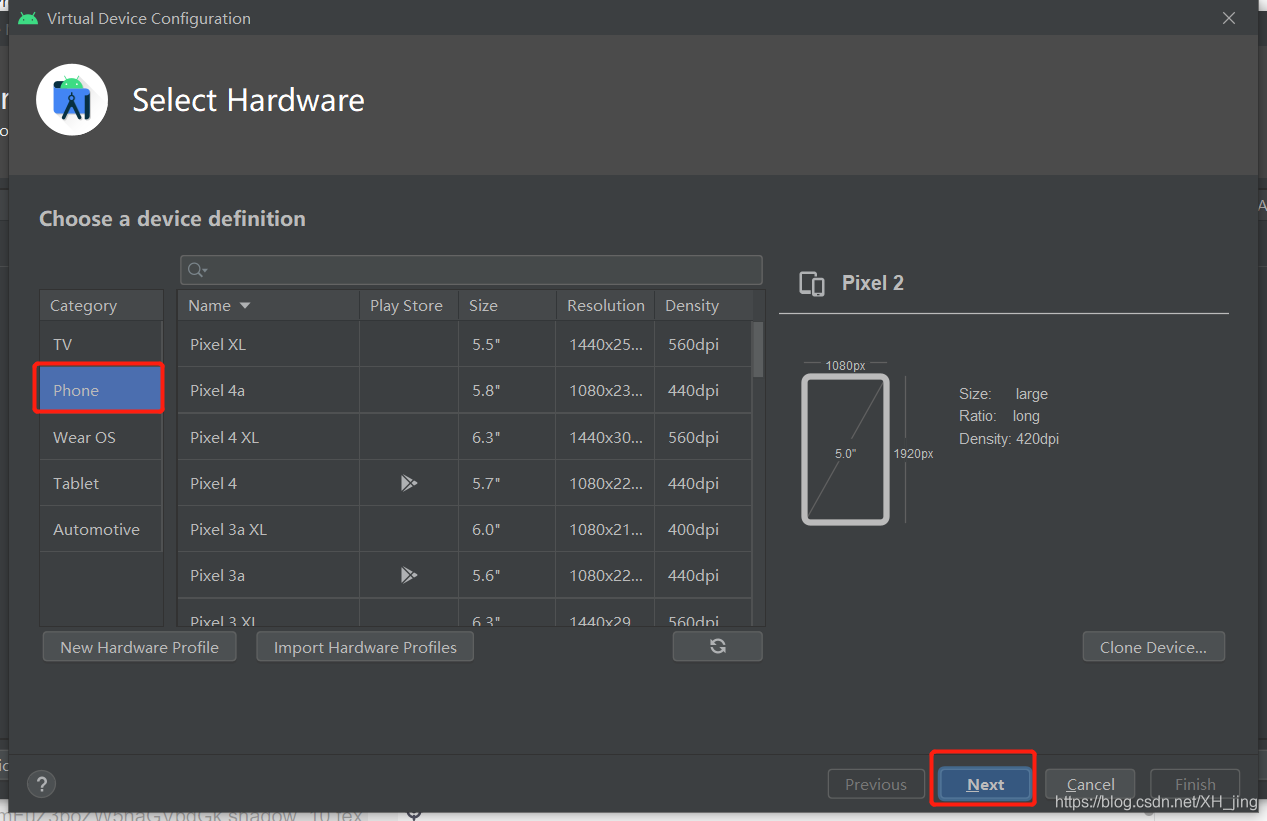Close the Virtual Device Configuration dialog
Viewport: 1267px width, 821px height.
pos(1229,18)
